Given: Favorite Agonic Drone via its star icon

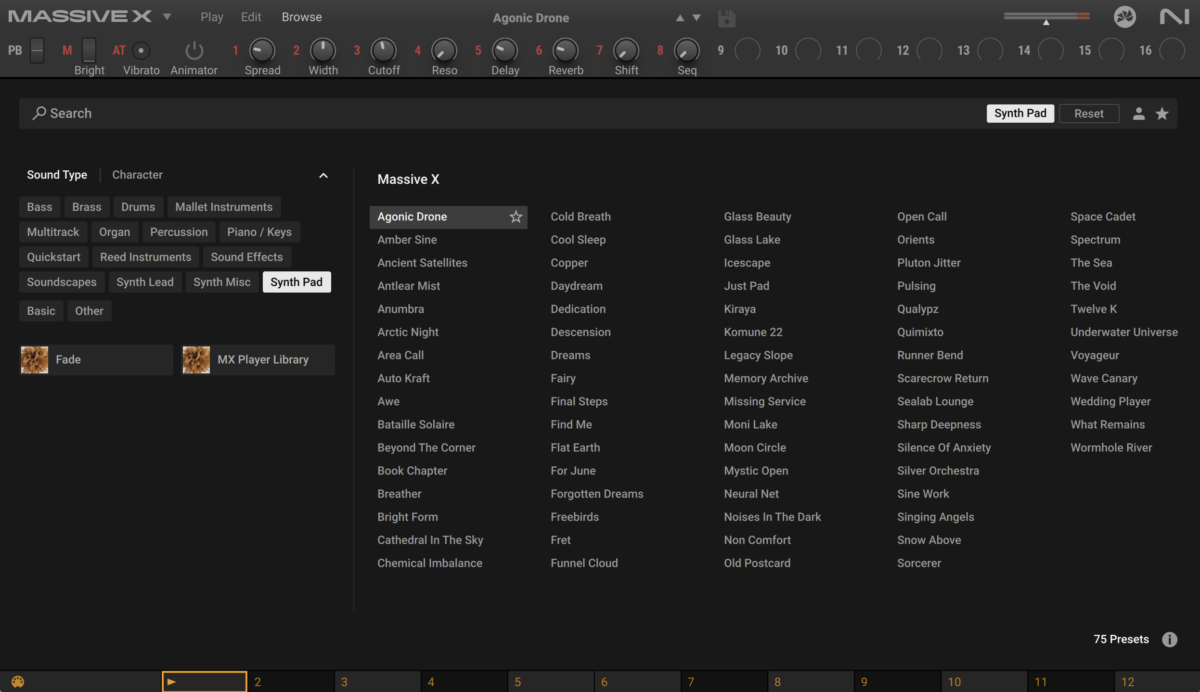Looking at the screenshot, I should pos(516,216).
